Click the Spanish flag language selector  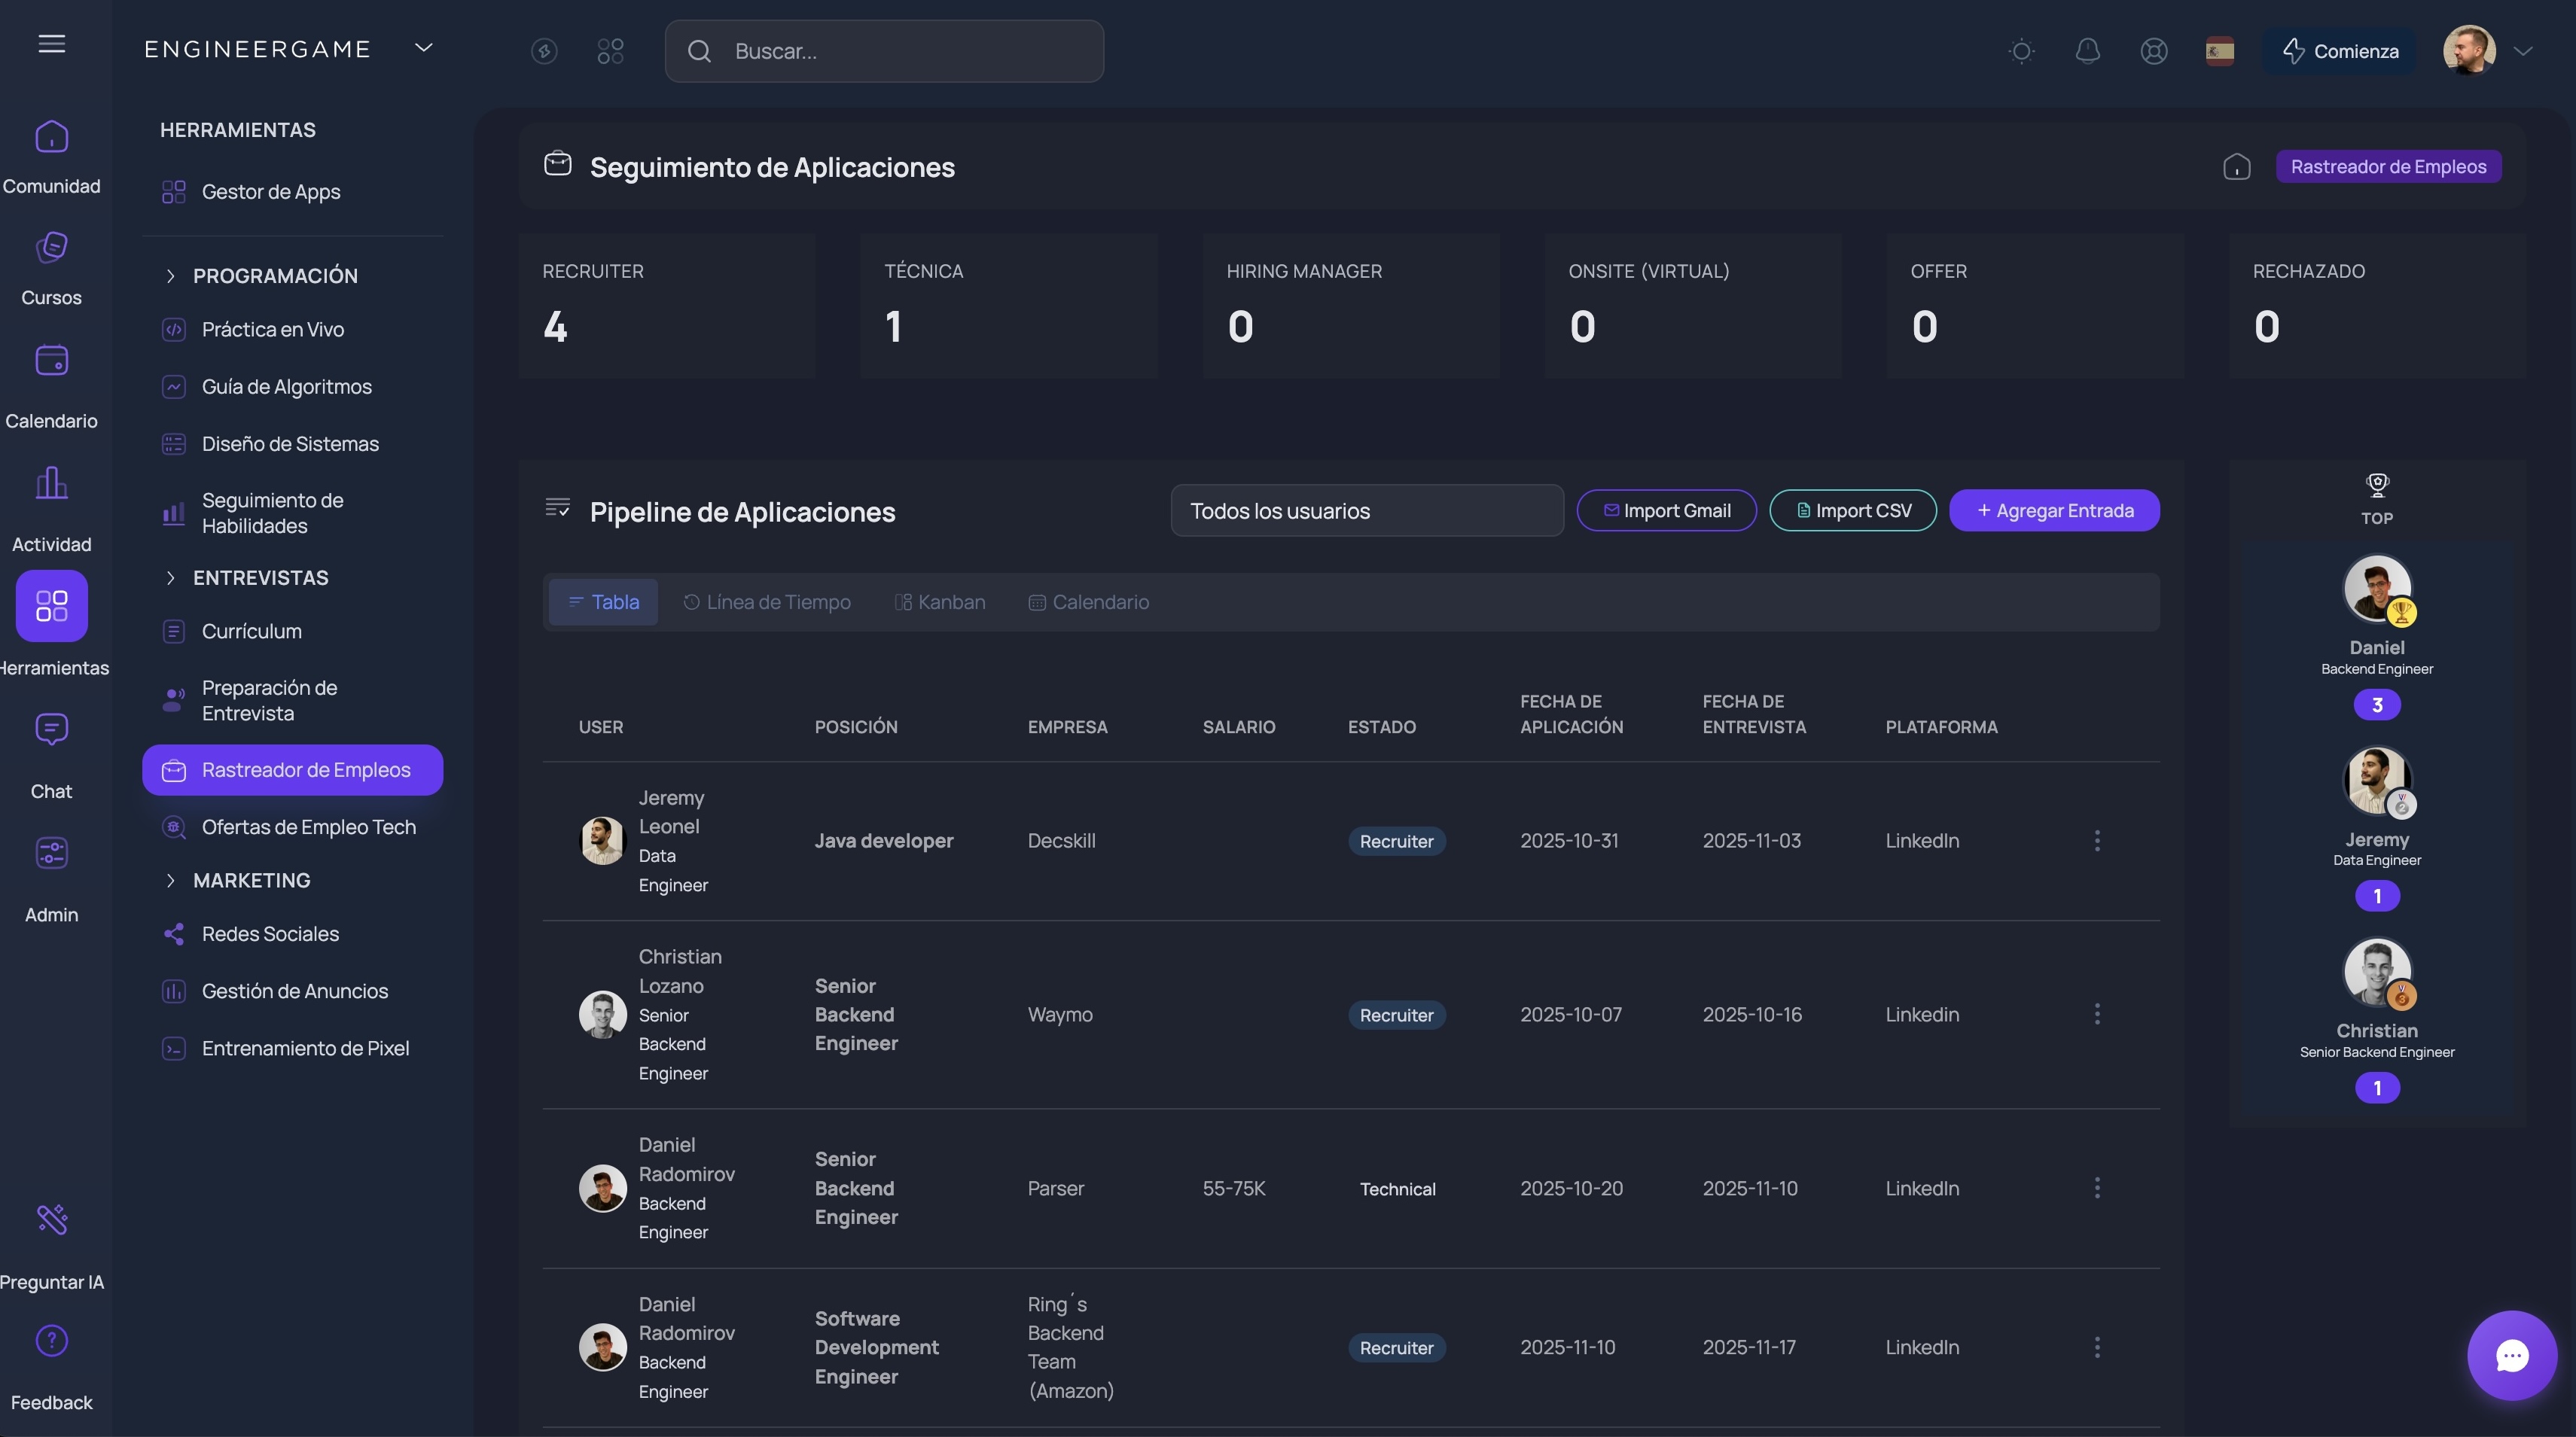coord(2220,51)
